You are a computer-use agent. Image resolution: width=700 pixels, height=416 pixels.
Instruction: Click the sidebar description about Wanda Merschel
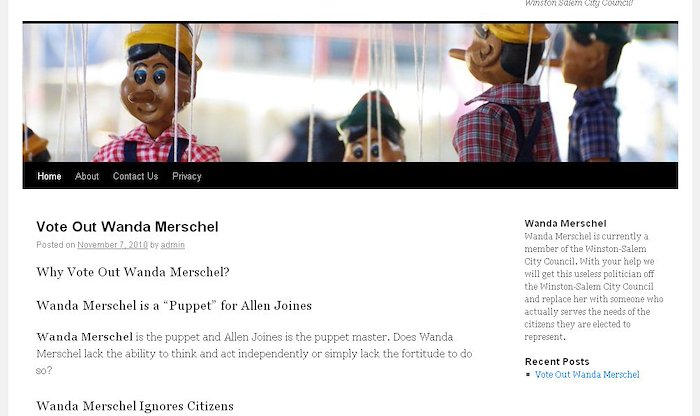[x=594, y=287]
